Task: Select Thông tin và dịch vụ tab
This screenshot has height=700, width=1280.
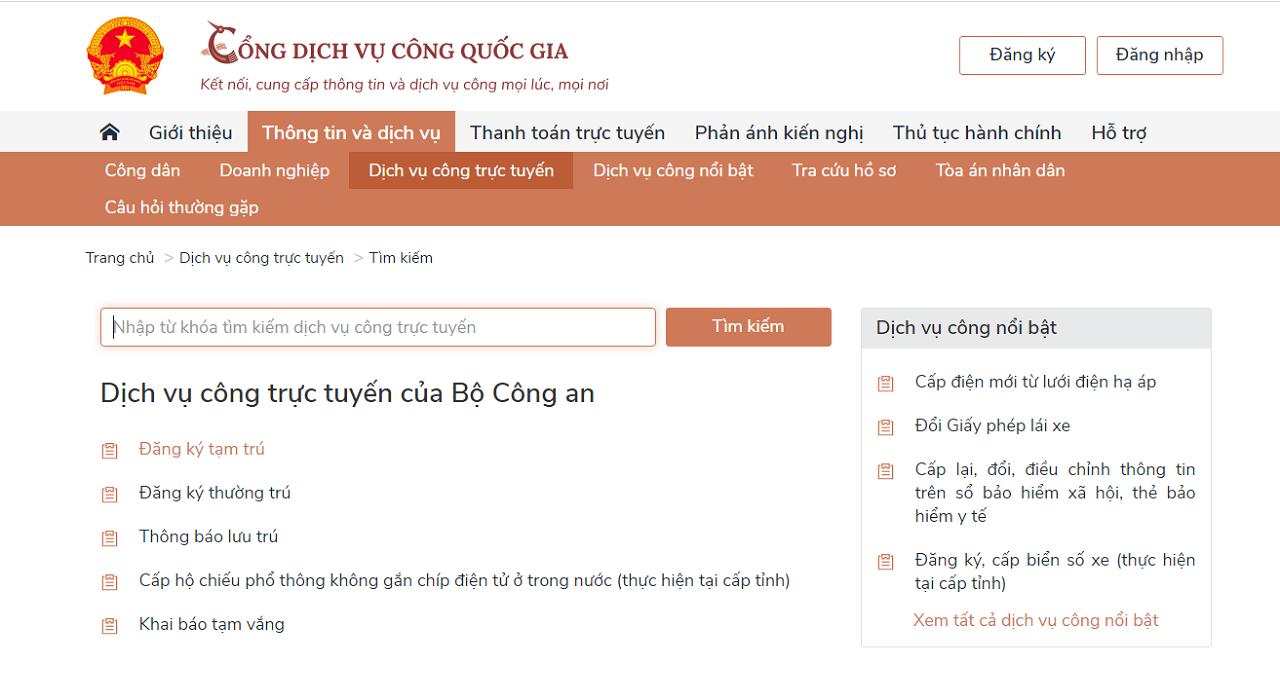Action: coord(351,132)
